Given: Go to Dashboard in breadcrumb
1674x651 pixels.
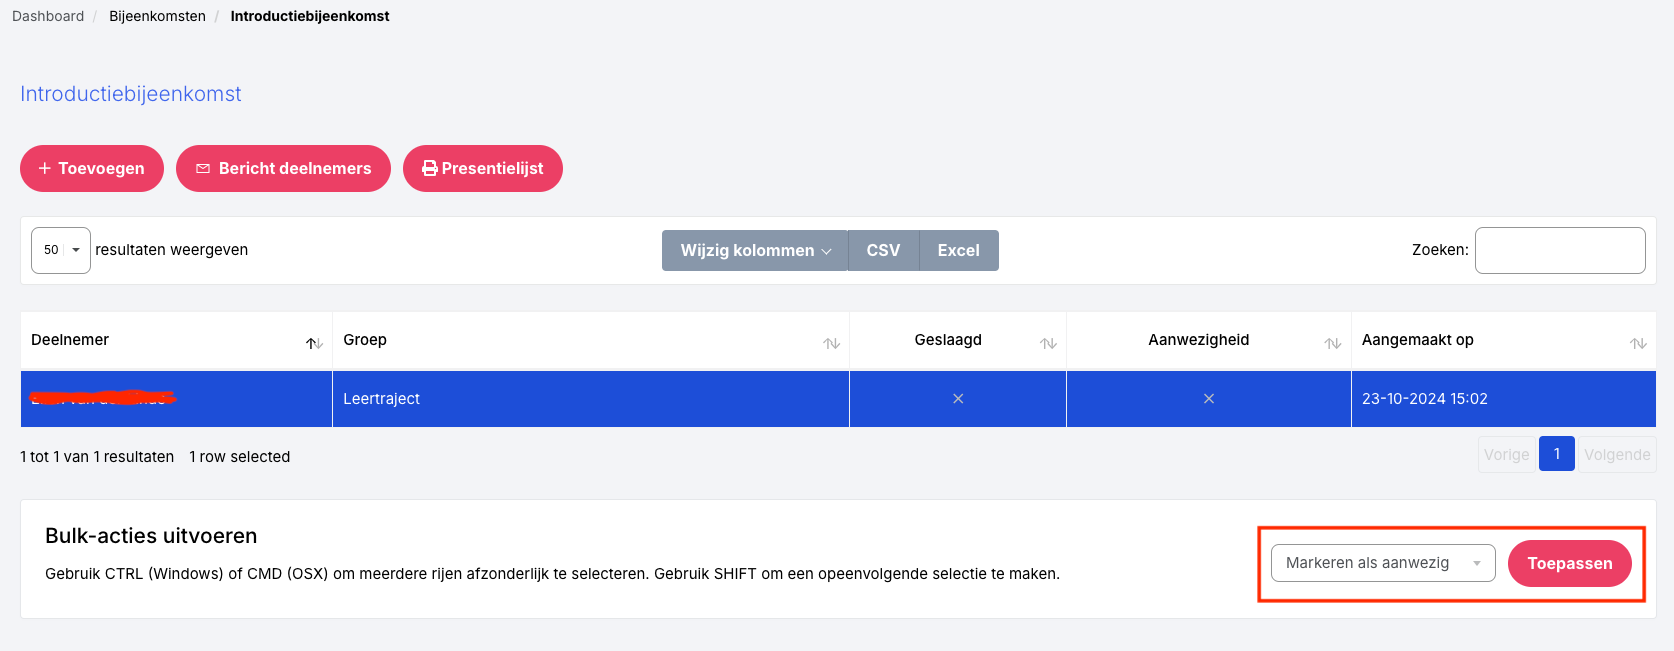Looking at the screenshot, I should pos(48,16).
